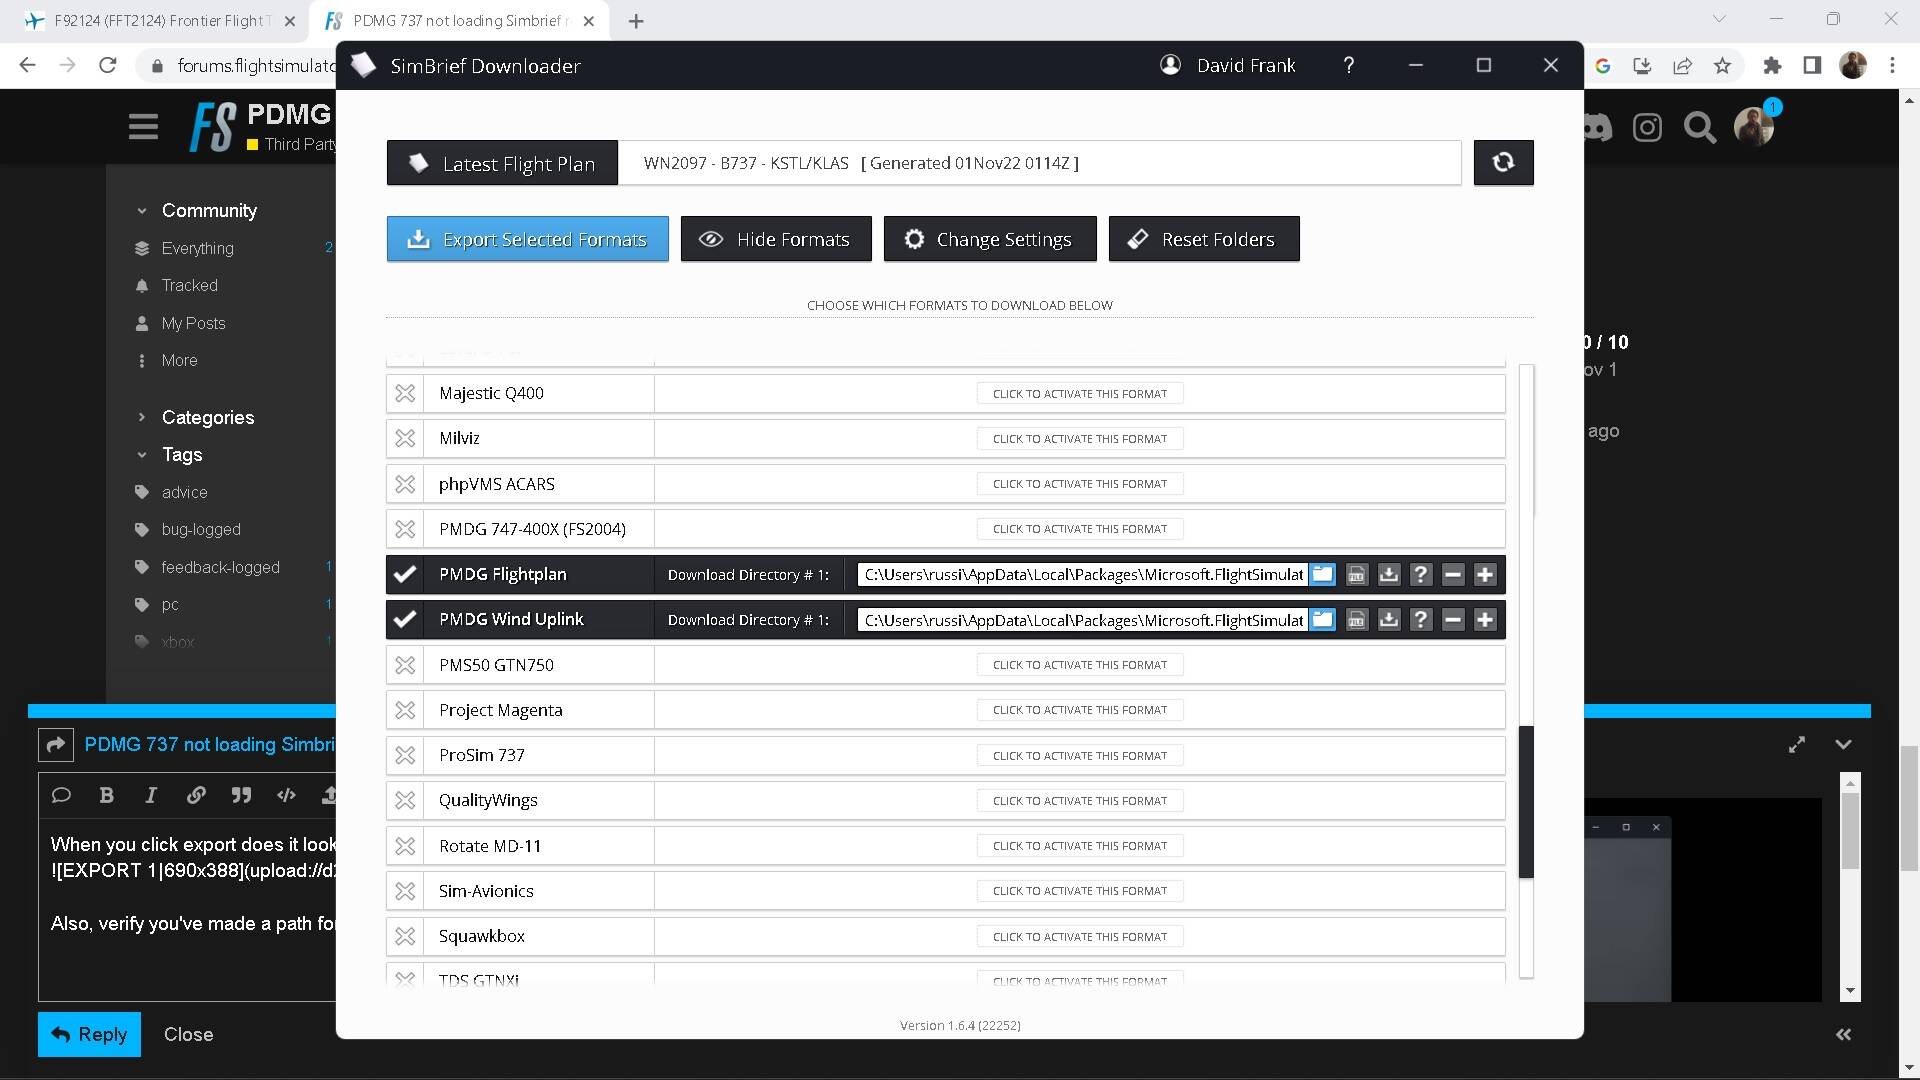
Task: Click Export Selected Formats button
Action: (x=528, y=239)
